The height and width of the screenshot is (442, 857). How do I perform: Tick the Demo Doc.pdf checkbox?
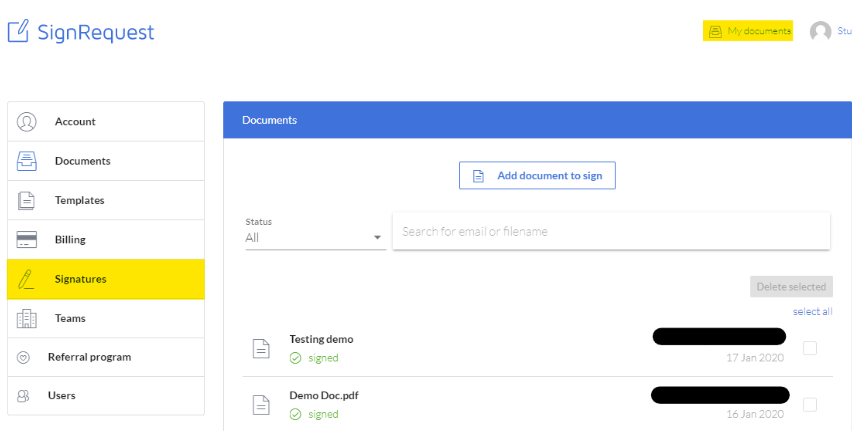[810, 404]
